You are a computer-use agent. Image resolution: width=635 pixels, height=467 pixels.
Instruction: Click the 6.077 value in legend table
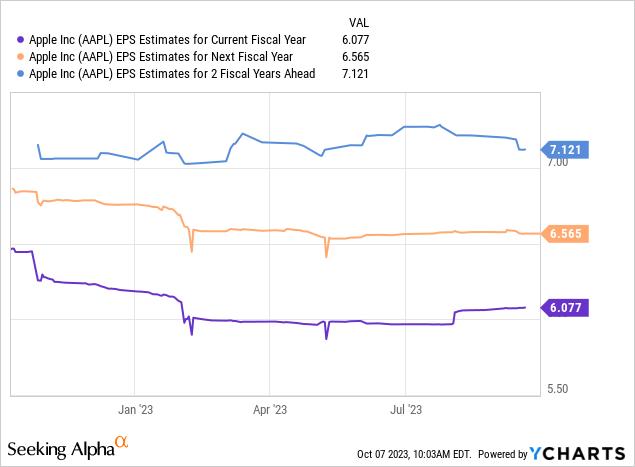pos(356,40)
